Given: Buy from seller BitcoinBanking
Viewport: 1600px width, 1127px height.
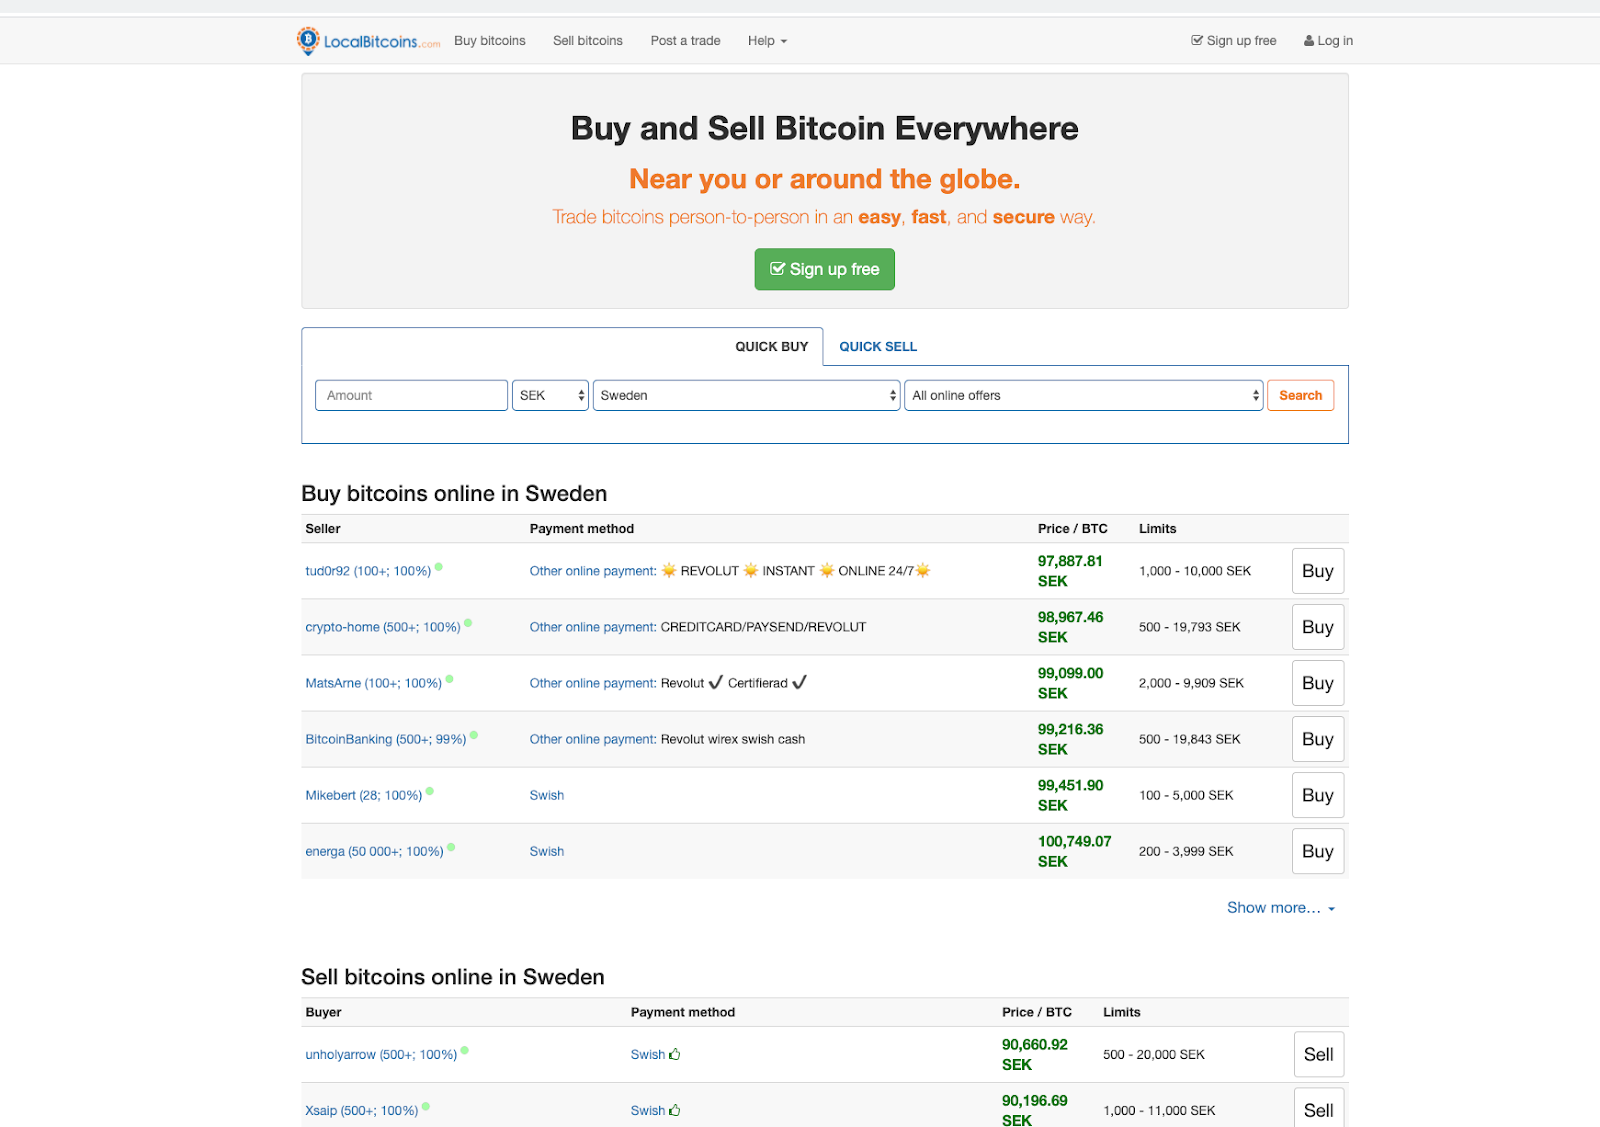Looking at the screenshot, I should coord(1318,739).
